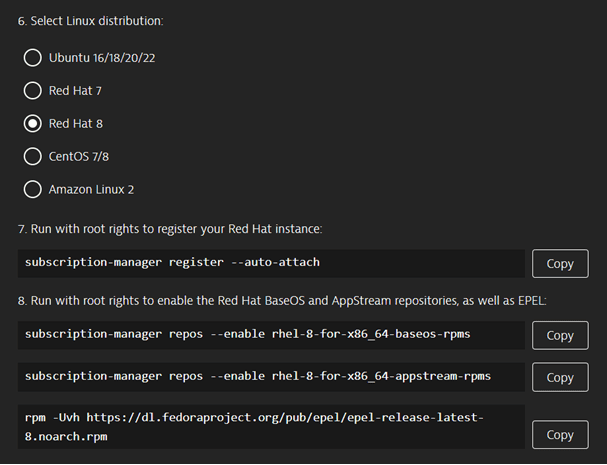Click the 'Red Hat 7' label text

(x=75, y=91)
